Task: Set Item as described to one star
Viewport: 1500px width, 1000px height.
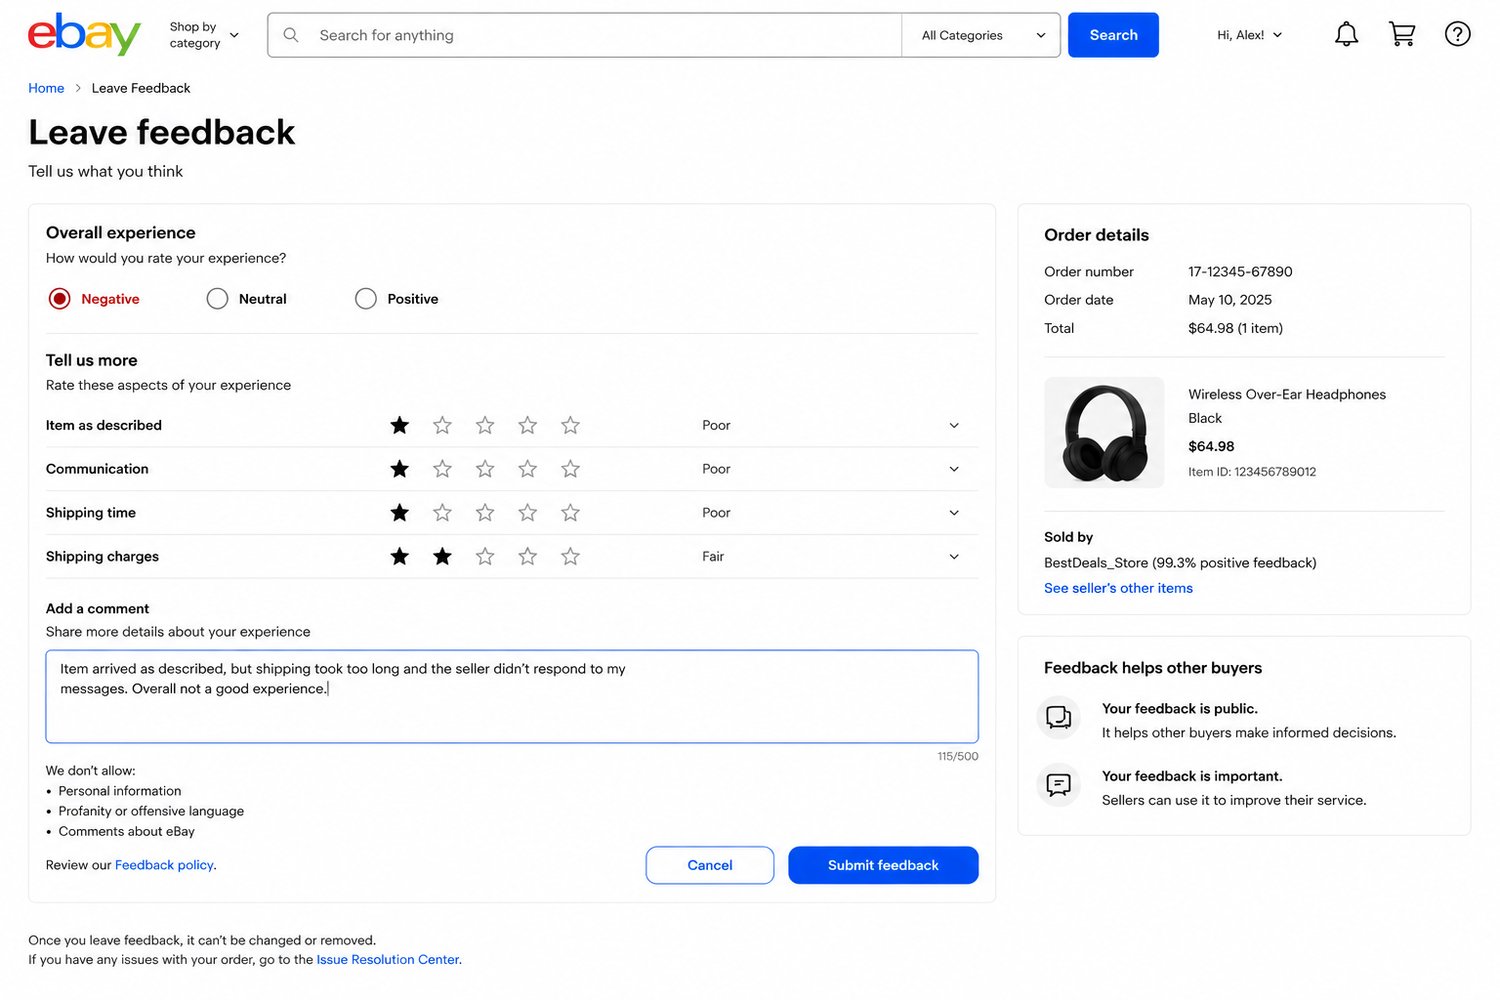Action: click(400, 425)
